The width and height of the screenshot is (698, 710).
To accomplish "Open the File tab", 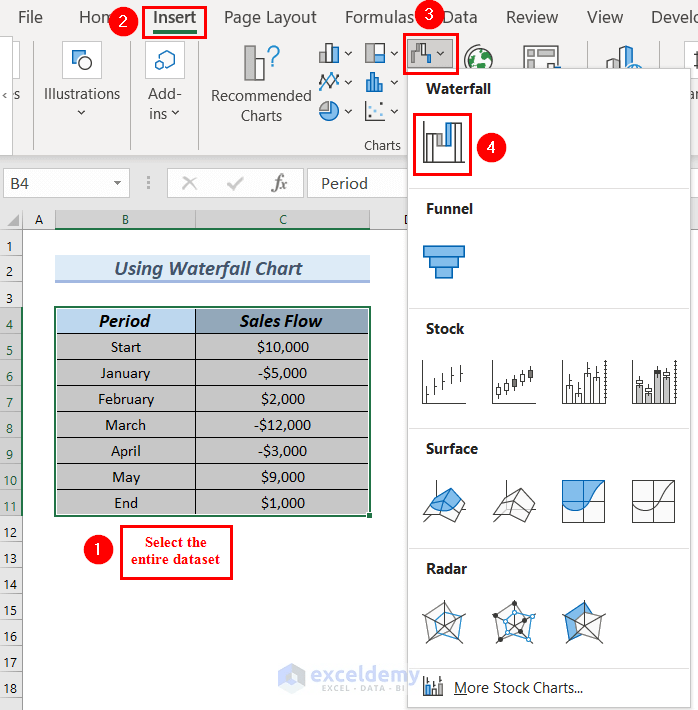I will [x=30, y=17].
